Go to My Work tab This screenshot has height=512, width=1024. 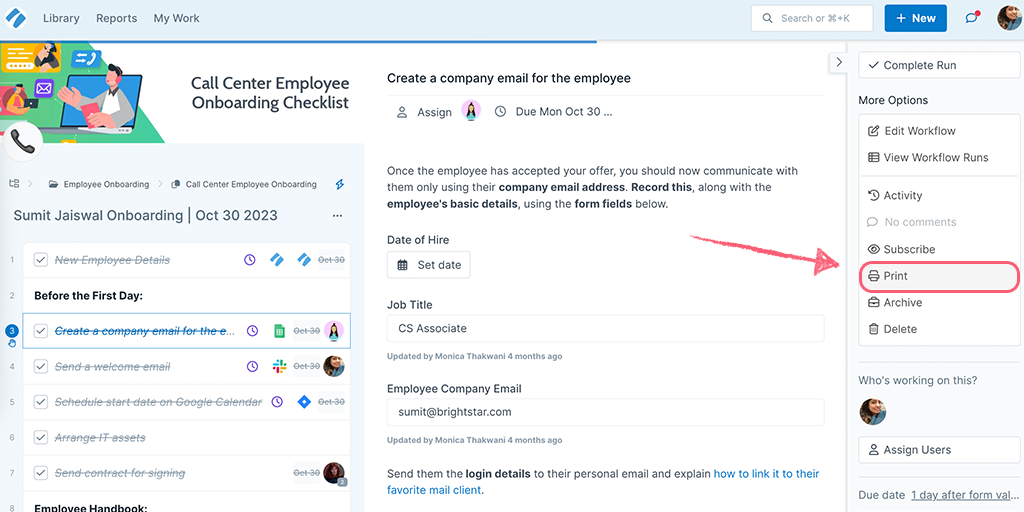[176, 18]
